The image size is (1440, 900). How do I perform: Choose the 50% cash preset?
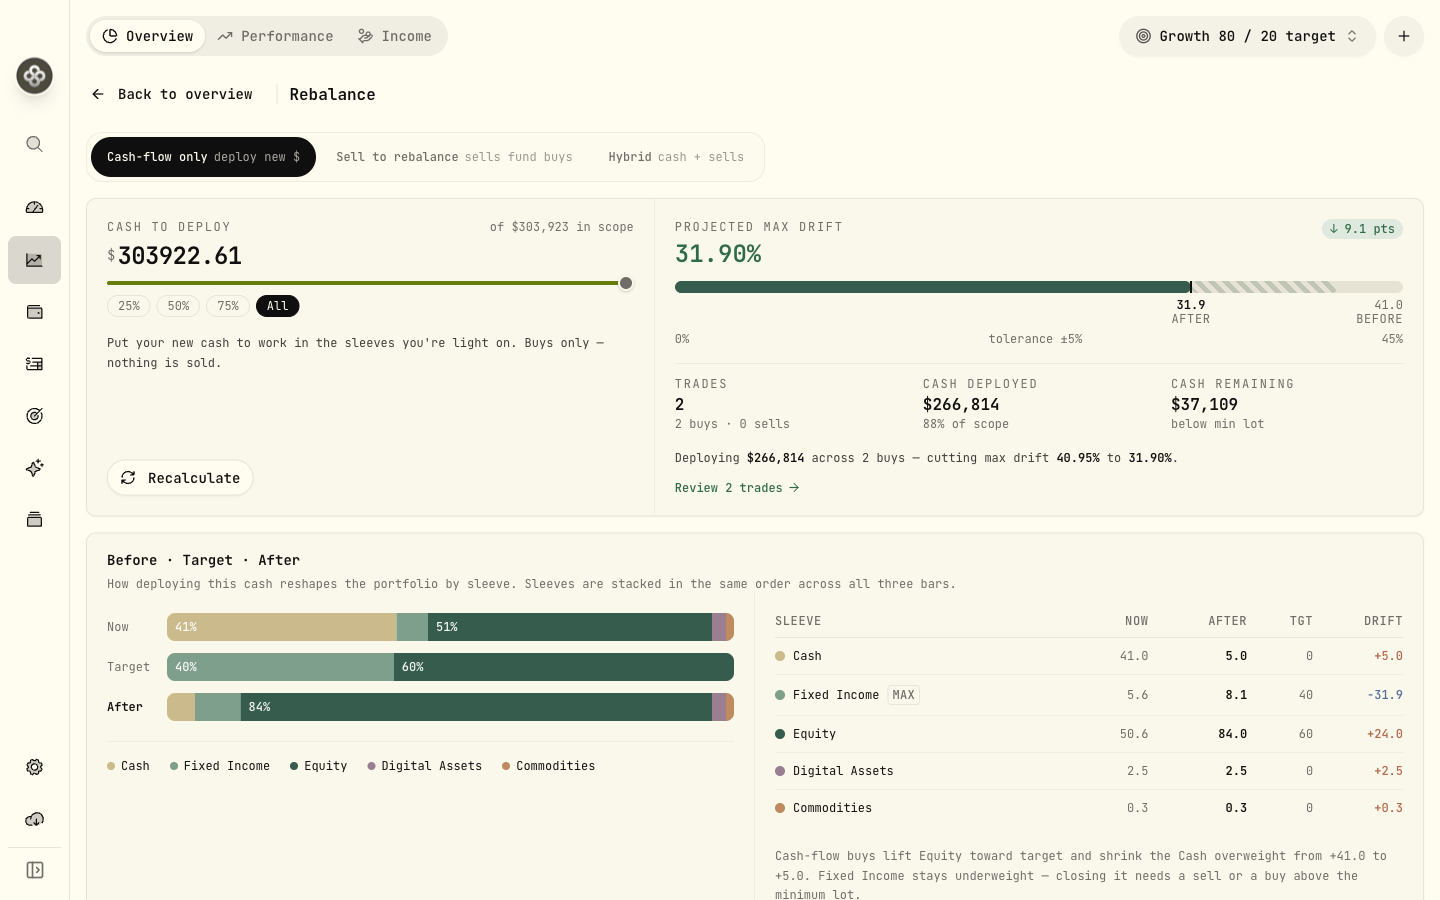(178, 306)
